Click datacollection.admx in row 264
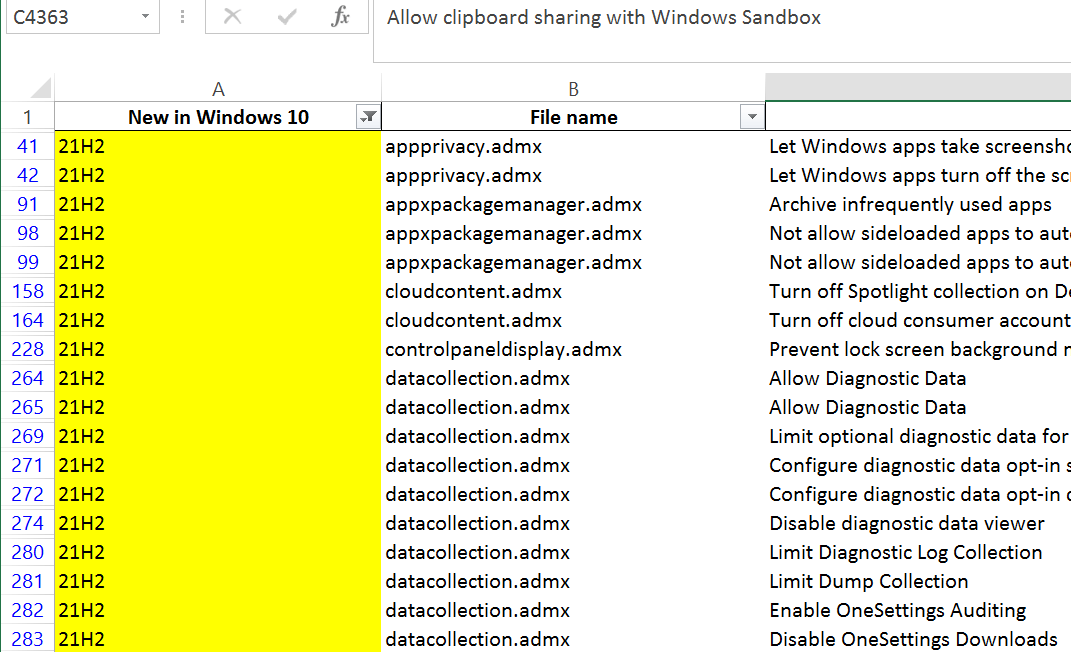1071x652 pixels. (573, 378)
